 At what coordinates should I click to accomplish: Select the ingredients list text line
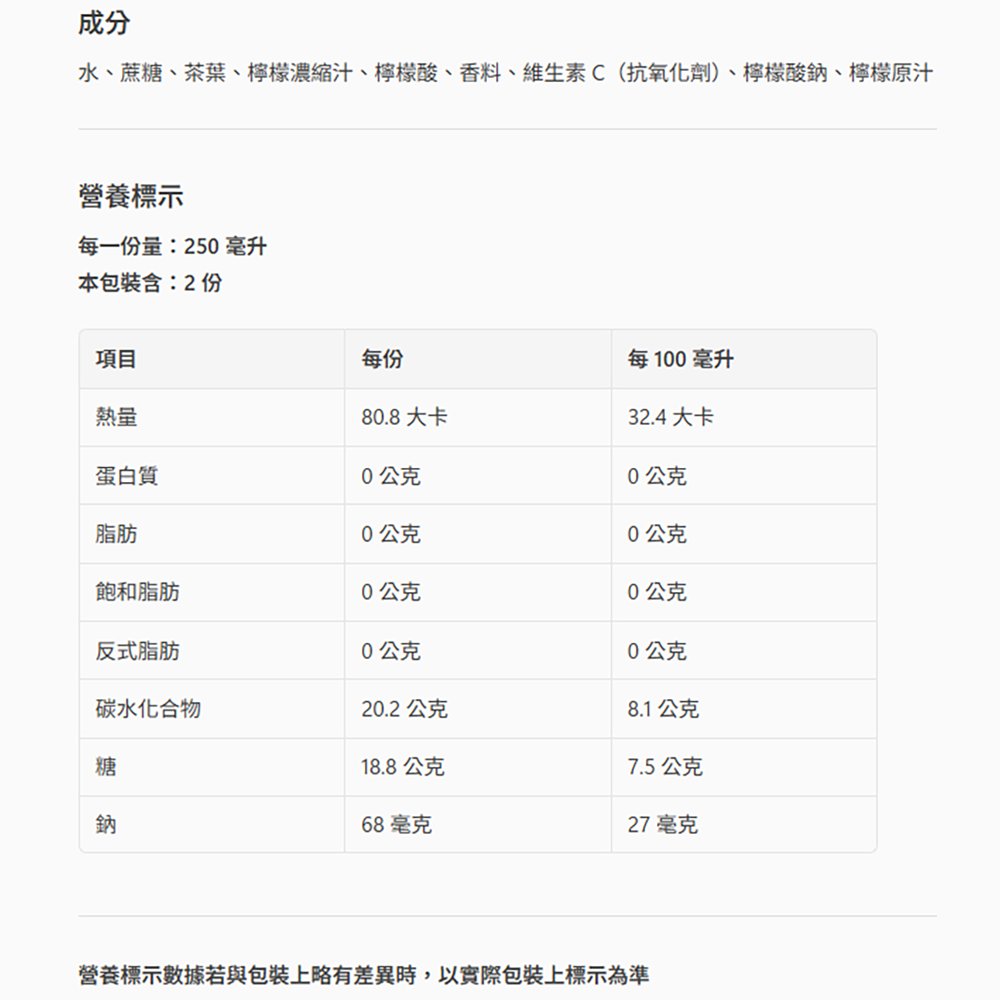505,73
